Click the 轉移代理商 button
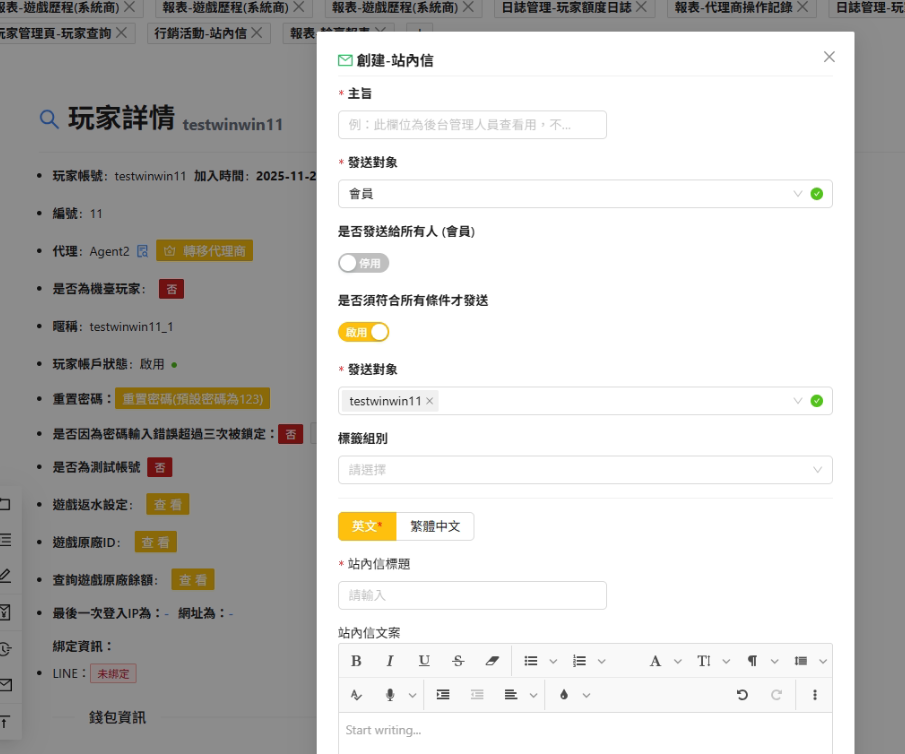Screen dimensions: 905x754 [204, 251]
